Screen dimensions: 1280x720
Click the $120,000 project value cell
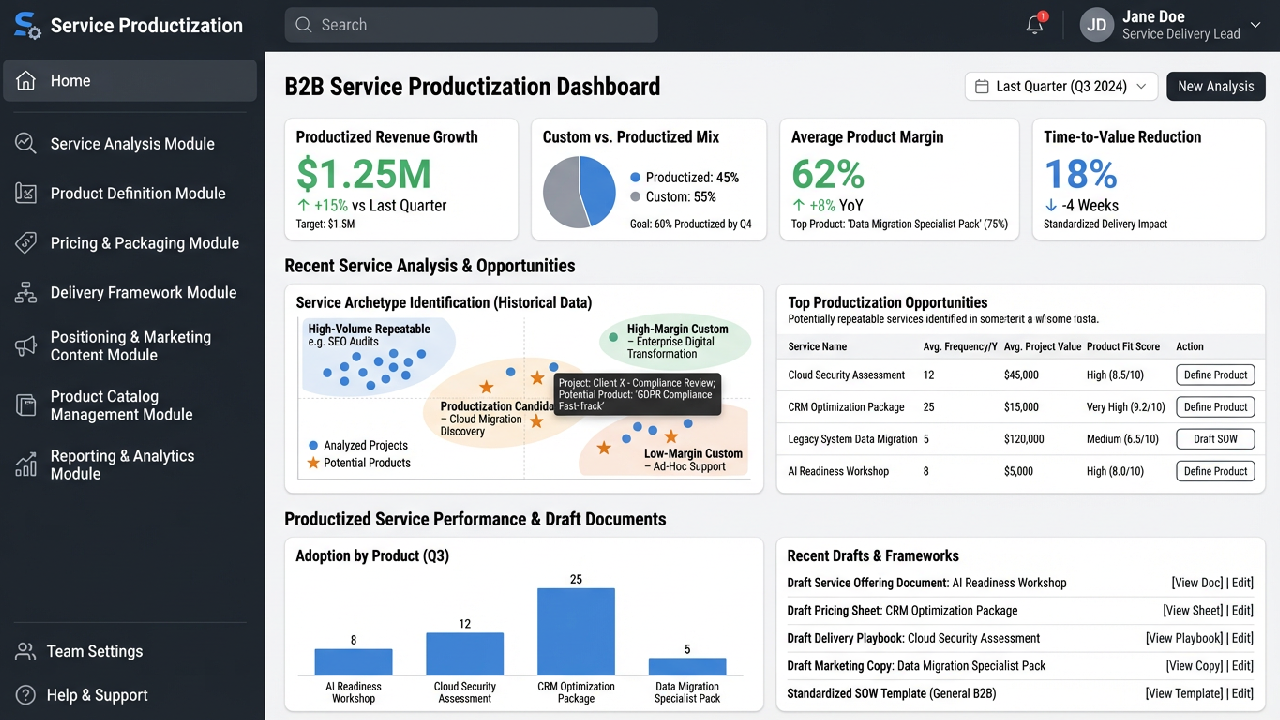[1024, 439]
